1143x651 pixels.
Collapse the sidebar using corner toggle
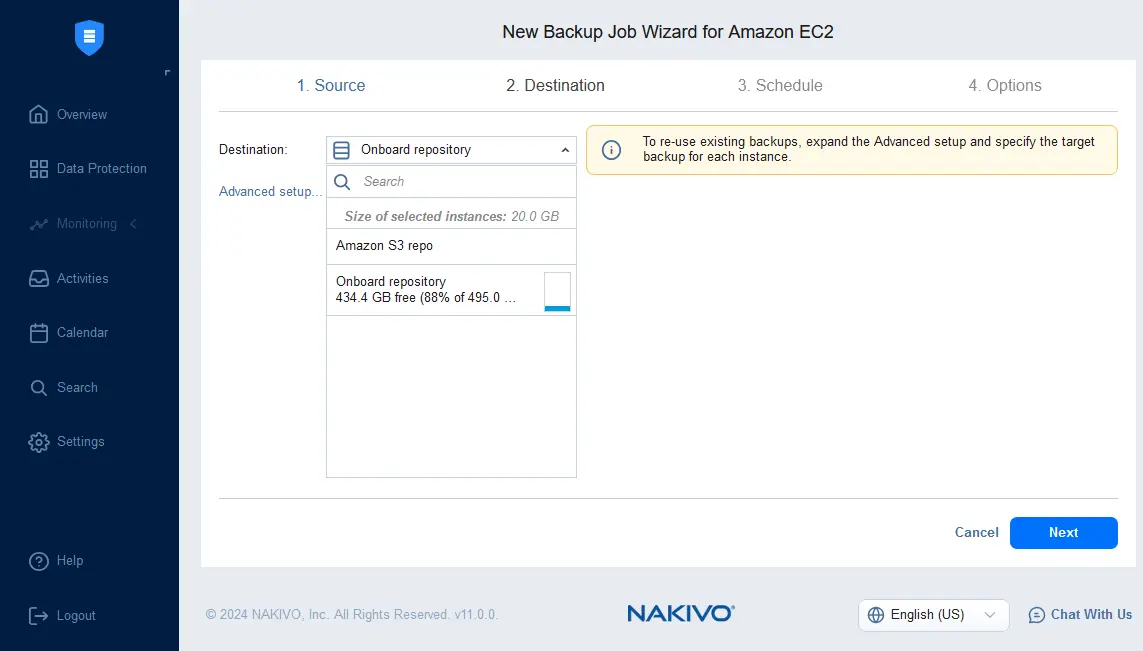click(x=167, y=72)
